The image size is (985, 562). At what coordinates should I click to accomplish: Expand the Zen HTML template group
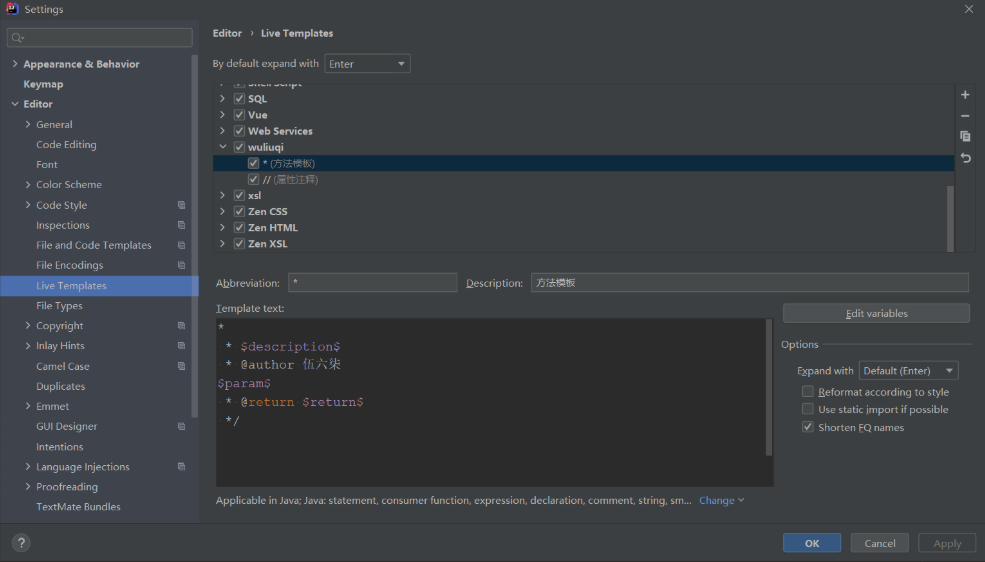[x=222, y=227]
